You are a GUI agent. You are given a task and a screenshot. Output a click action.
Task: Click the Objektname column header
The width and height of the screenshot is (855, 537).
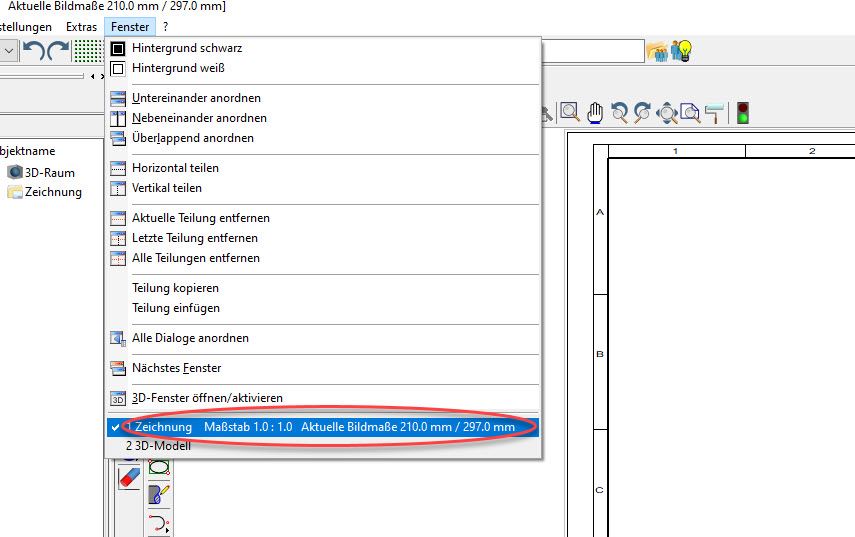pos(27,151)
